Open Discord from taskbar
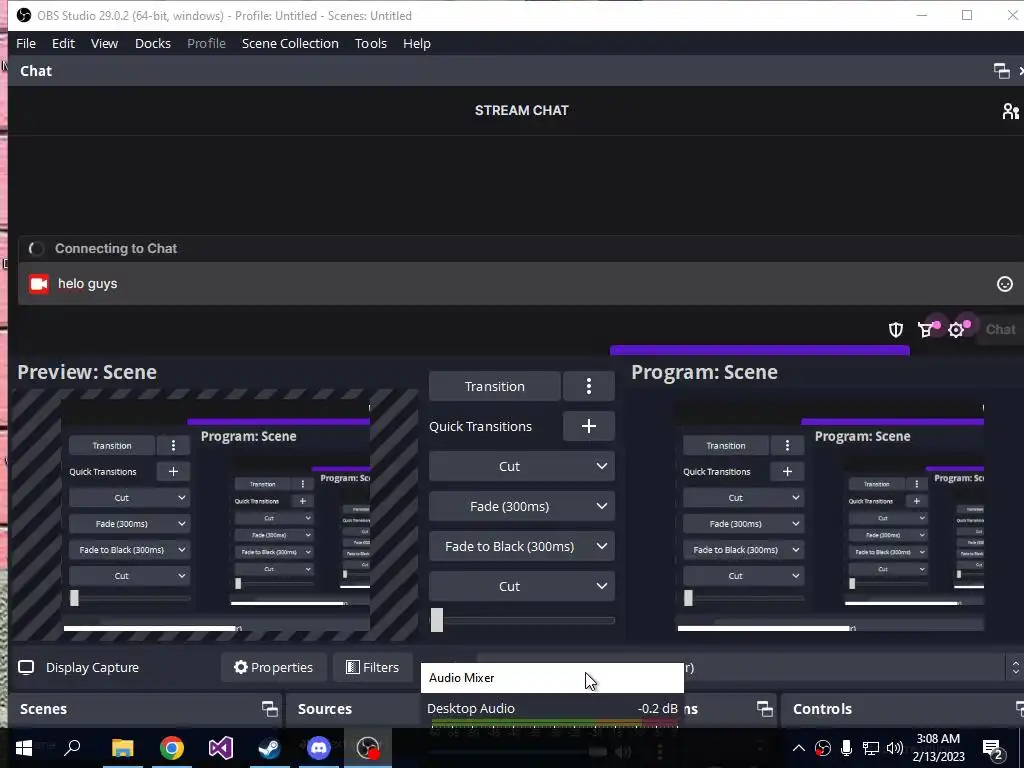This screenshot has width=1024, height=768. (319, 748)
